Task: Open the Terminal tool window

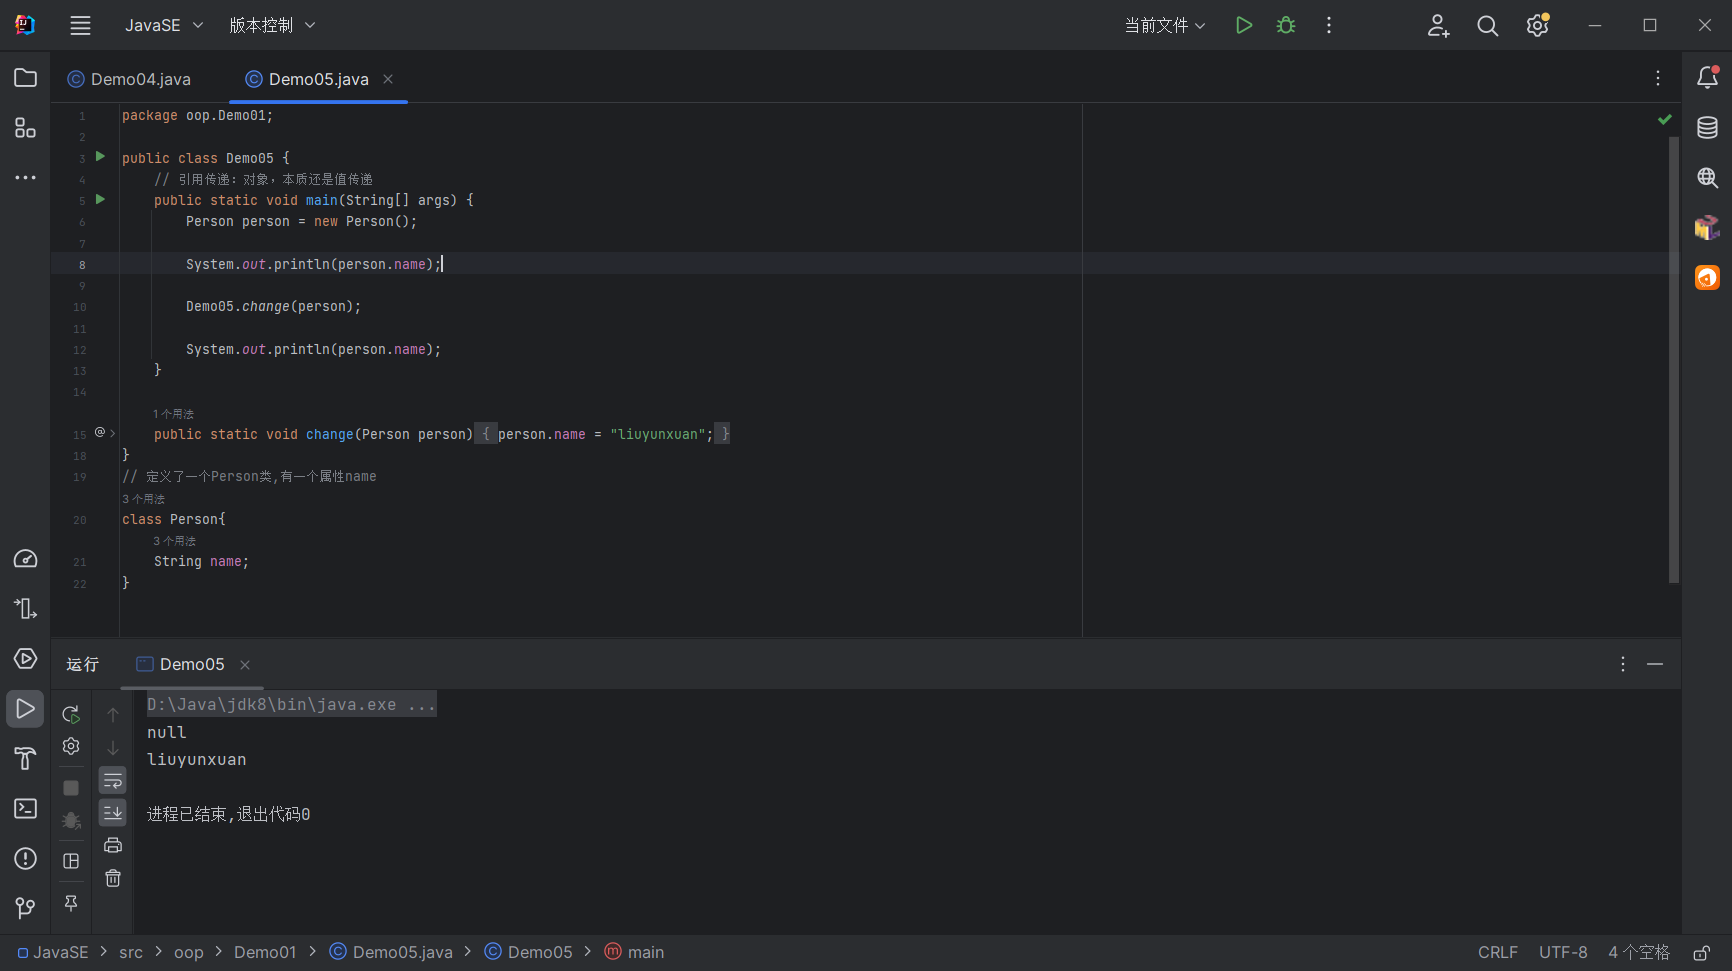Action: tap(25, 808)
